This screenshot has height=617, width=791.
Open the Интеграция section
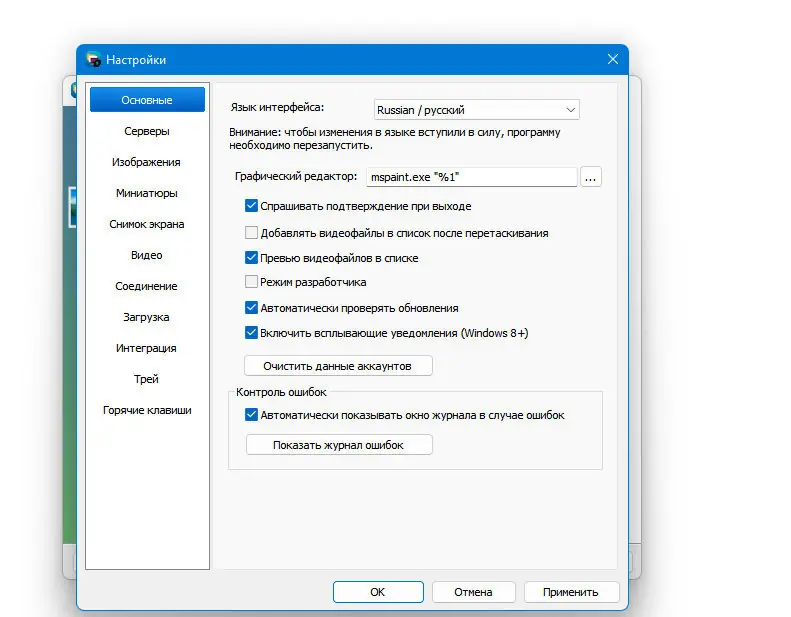pyautogui.click(x=147, y=348)
